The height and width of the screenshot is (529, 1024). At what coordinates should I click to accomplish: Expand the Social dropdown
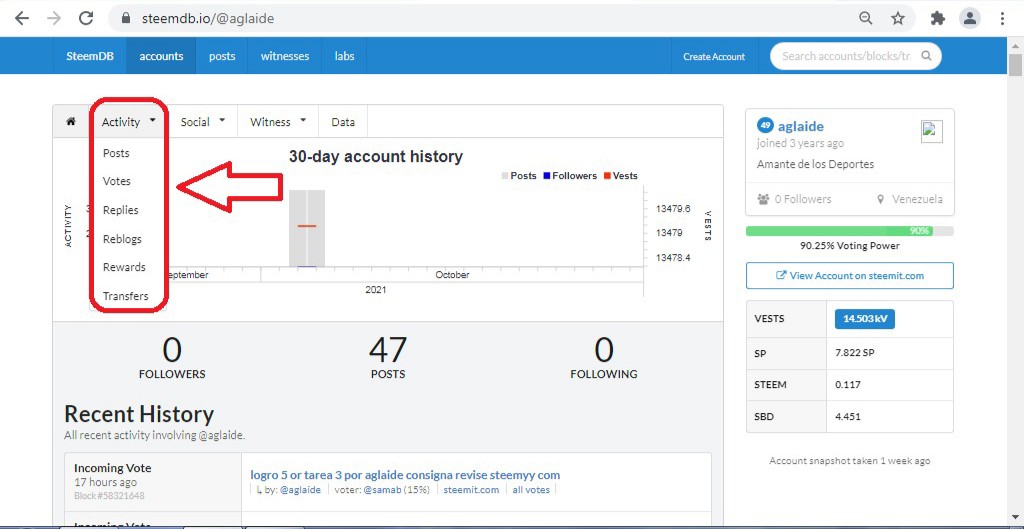pos(202,121)
